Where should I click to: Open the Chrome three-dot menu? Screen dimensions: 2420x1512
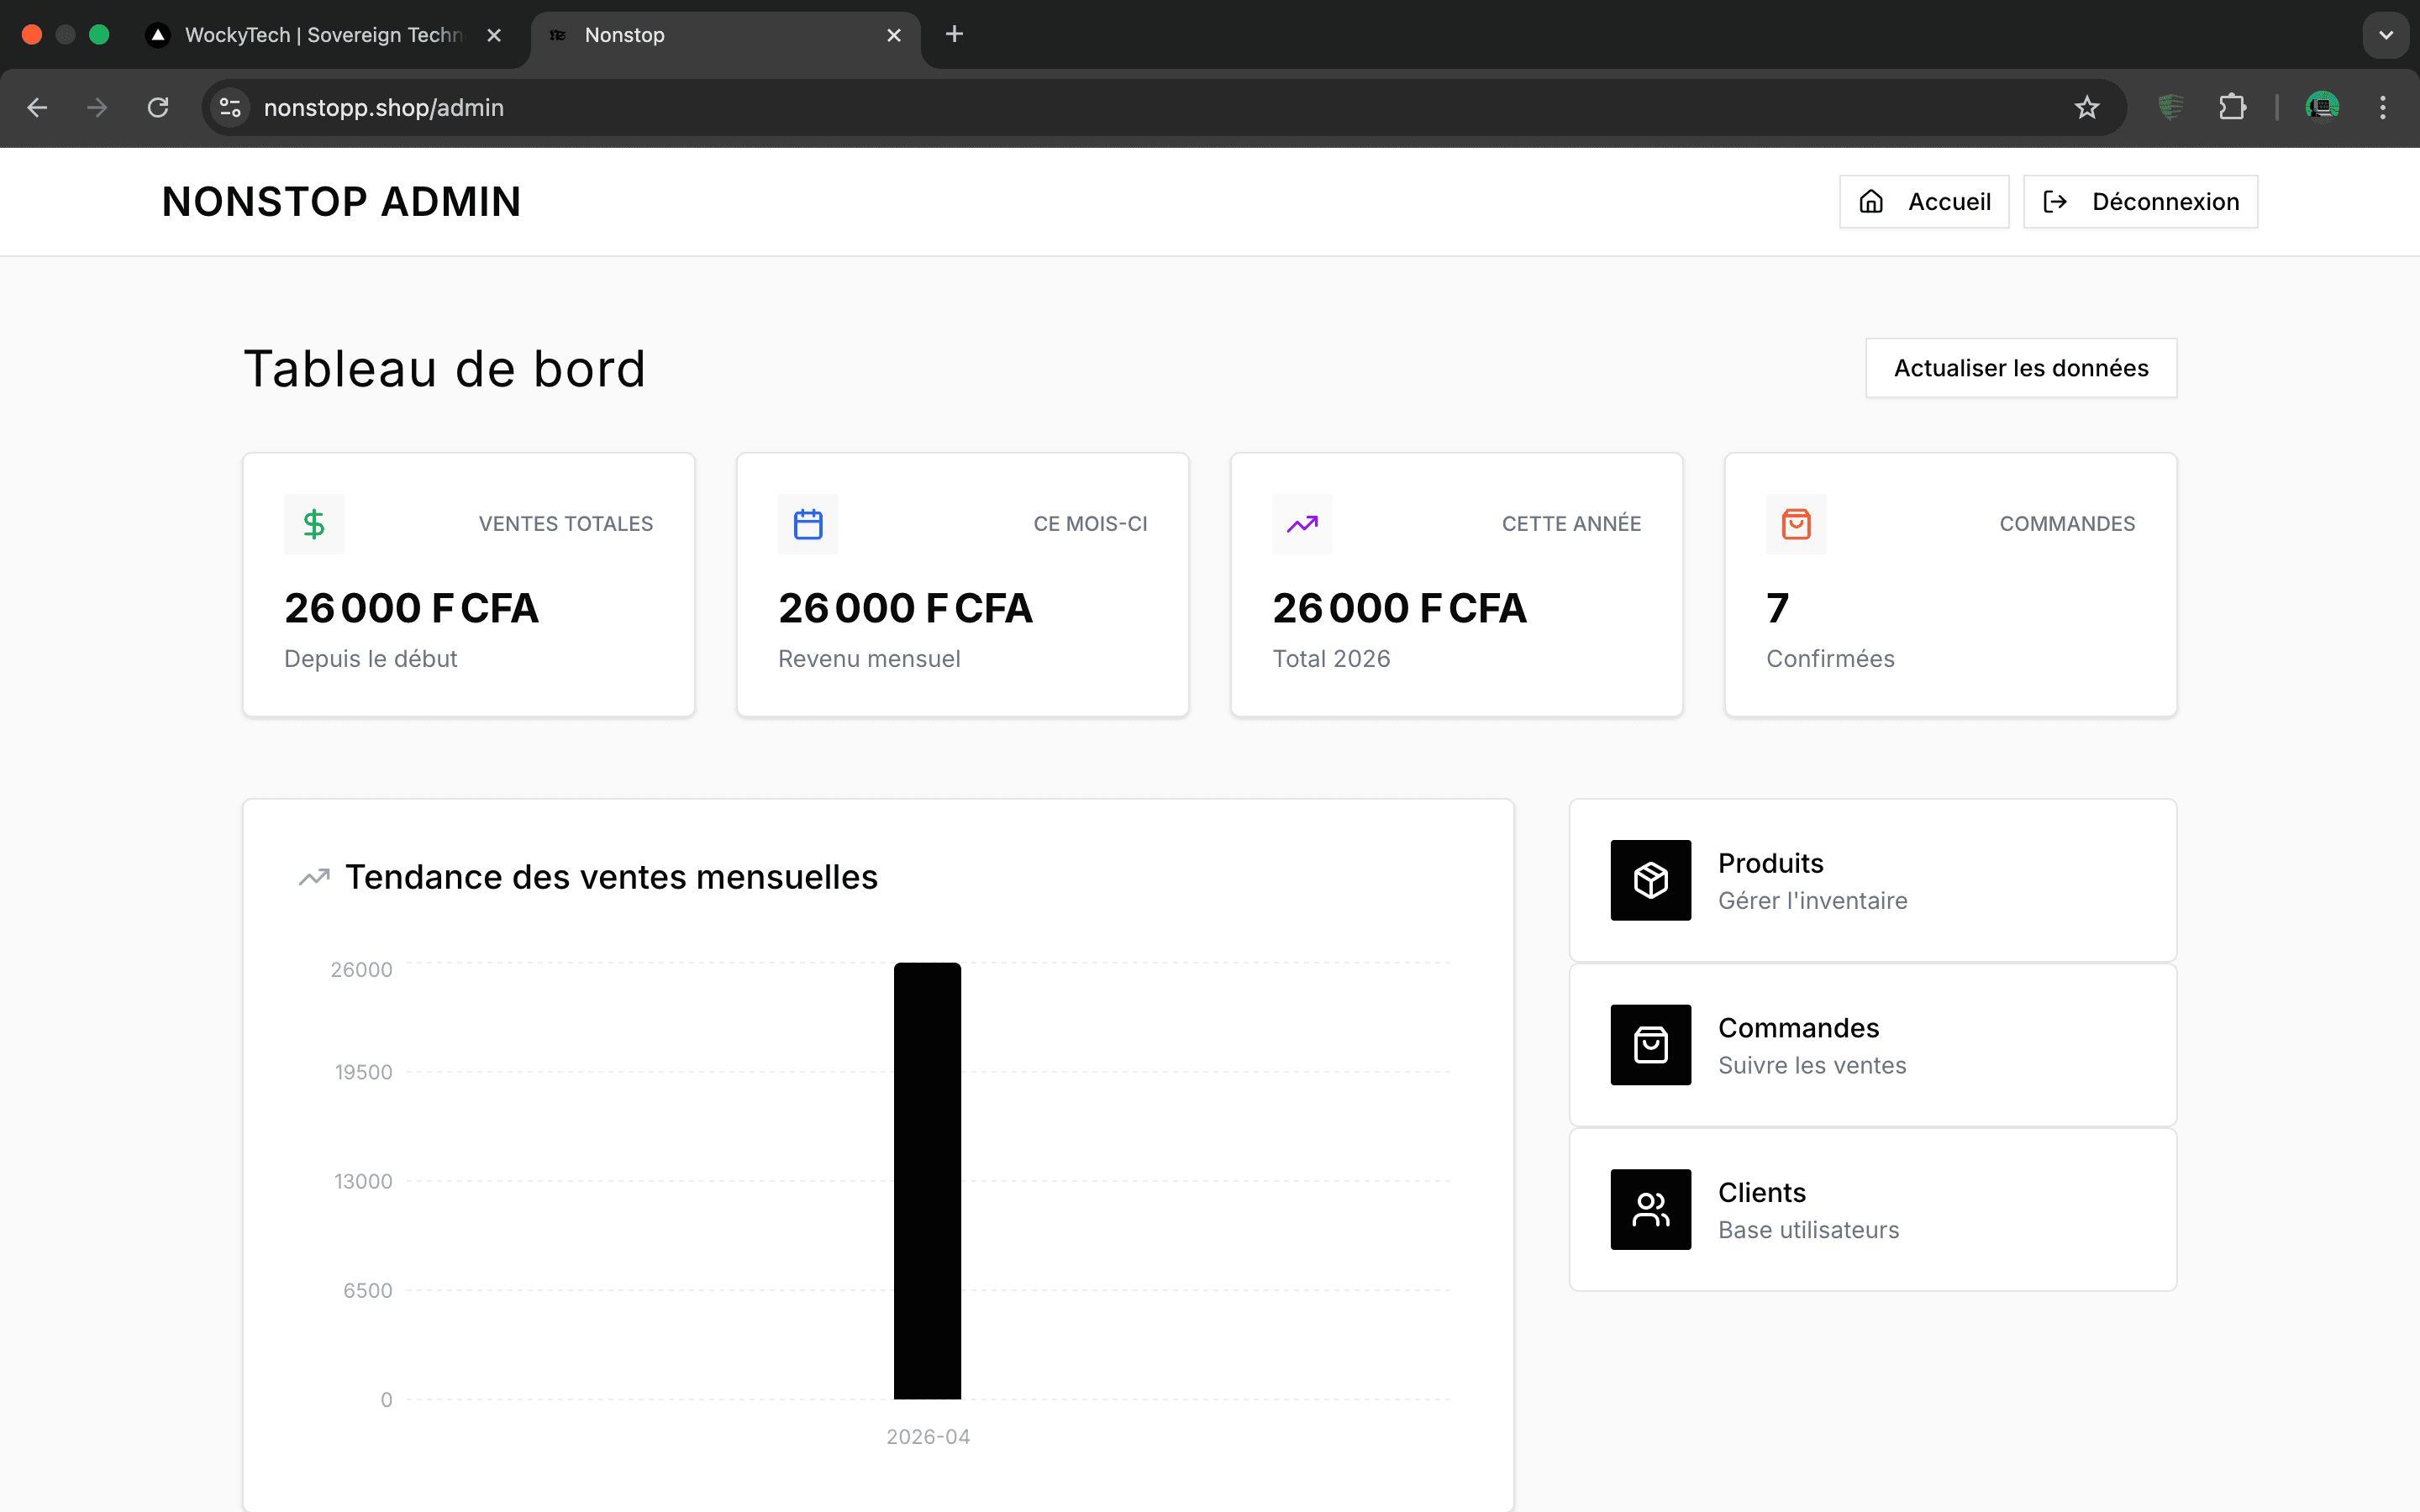click(x=2383, y=107)
